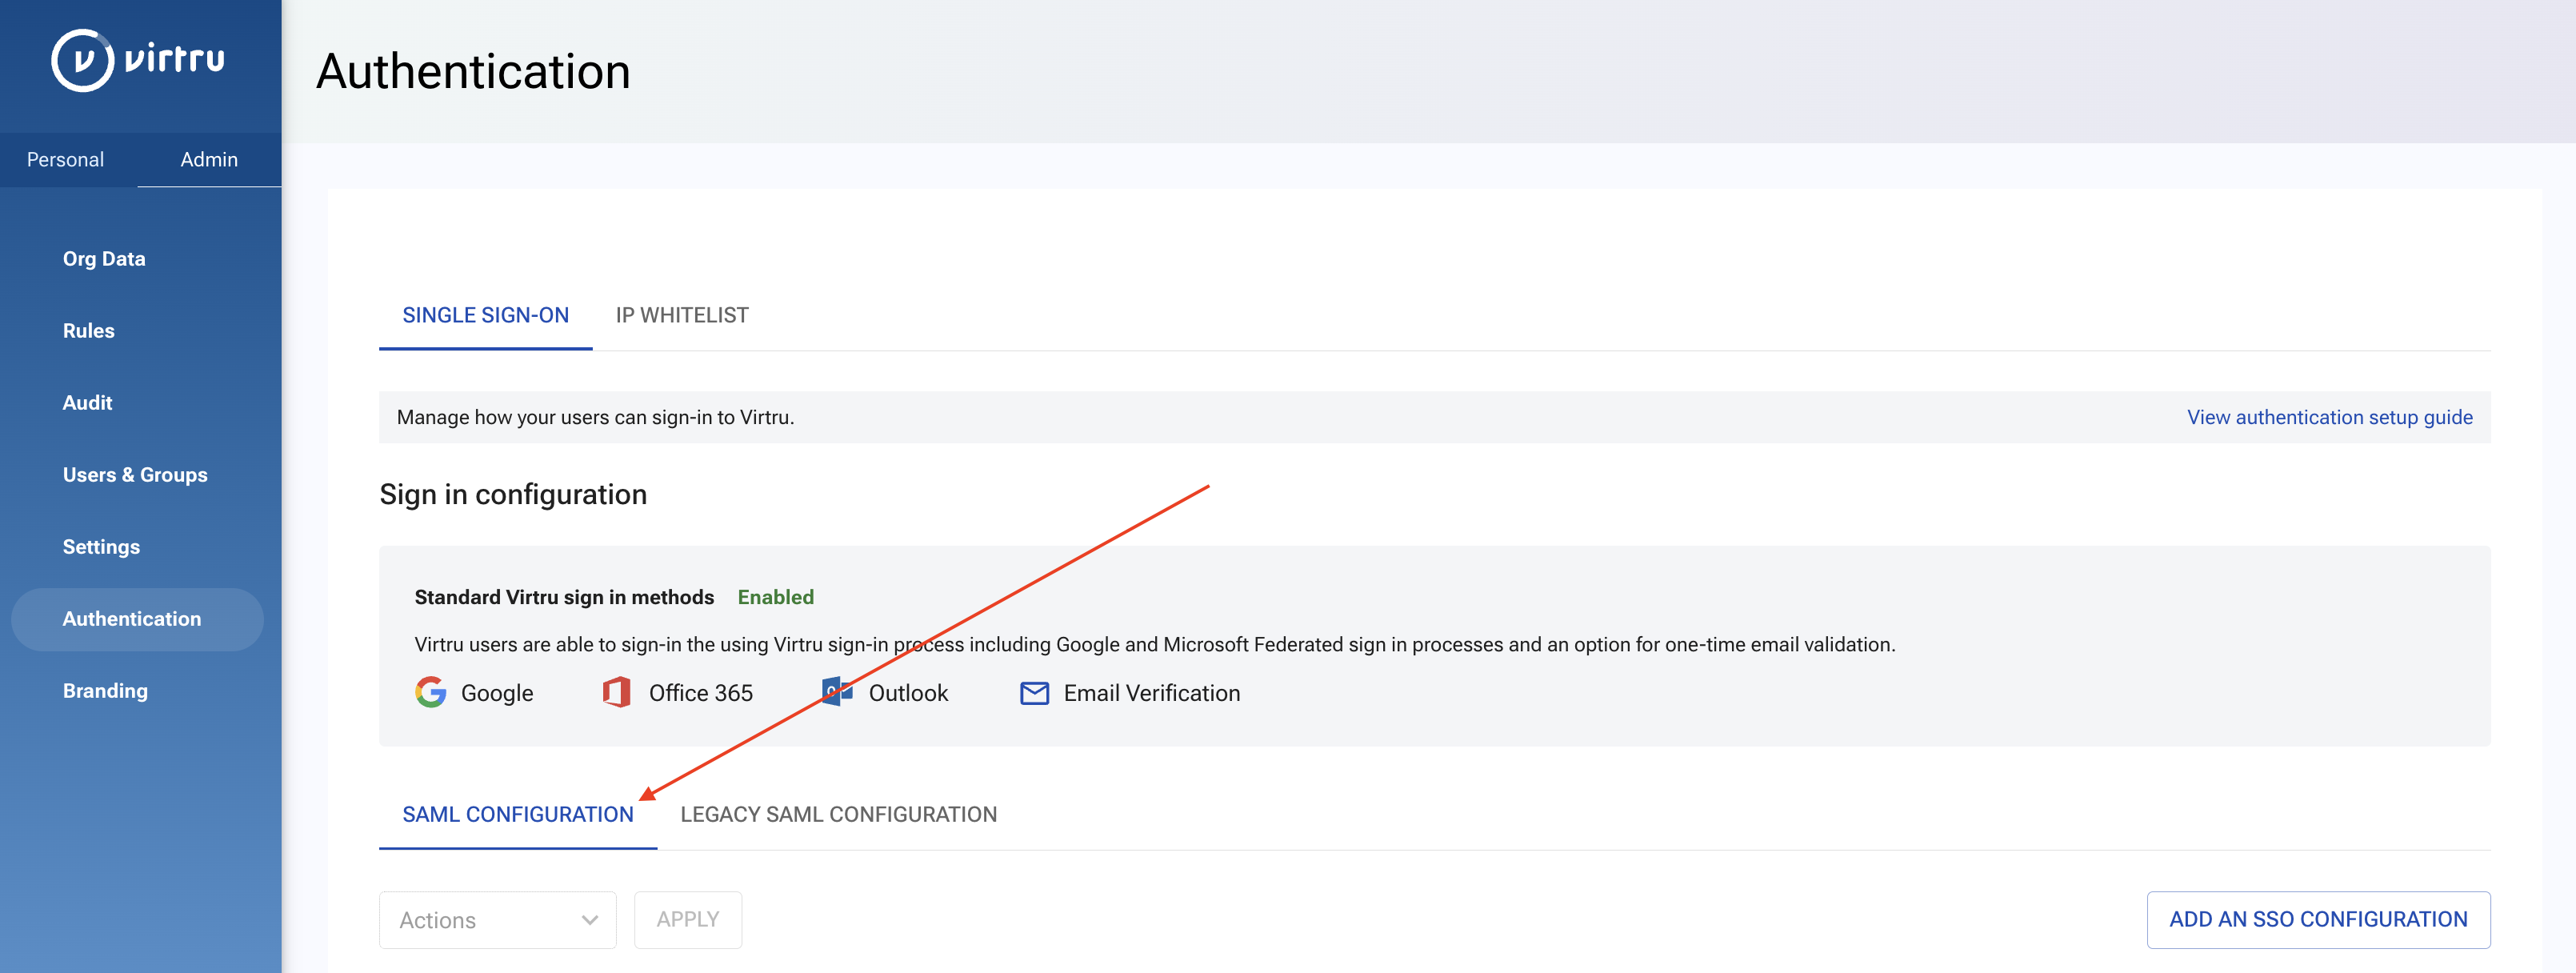
Task: Click the Office 365 label
Action: [x=701, y=693]
